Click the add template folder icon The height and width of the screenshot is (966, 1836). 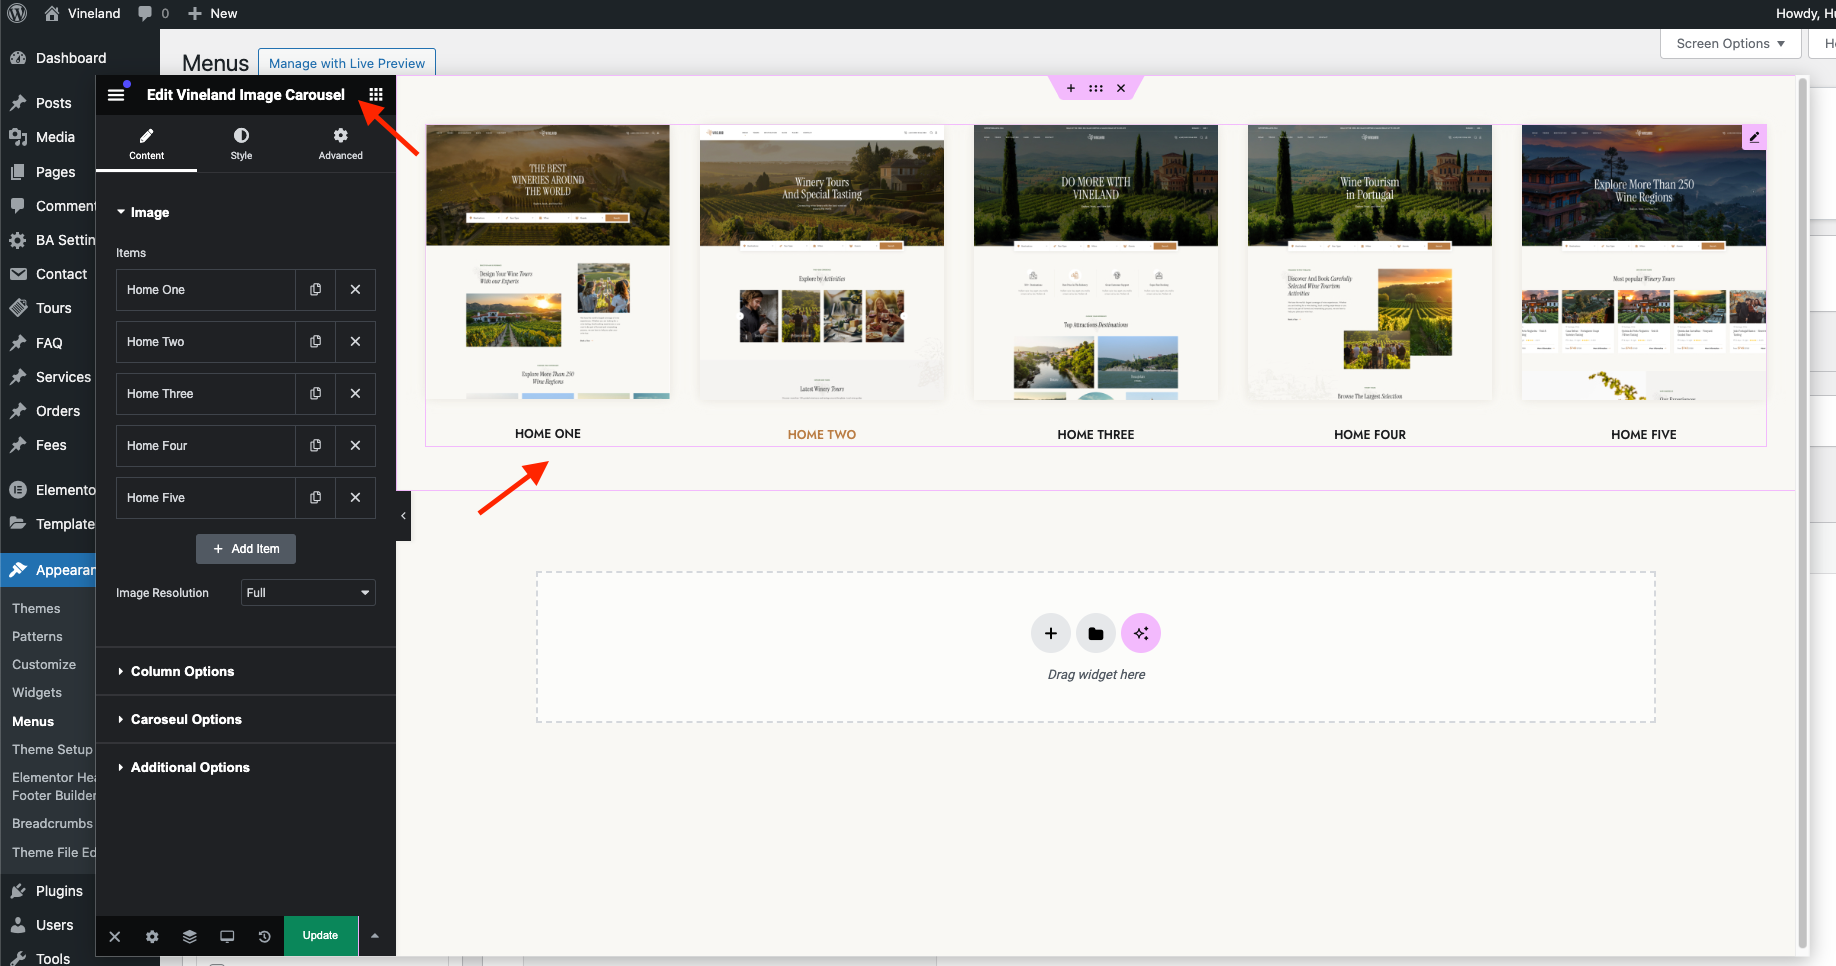pos(1096,633)
